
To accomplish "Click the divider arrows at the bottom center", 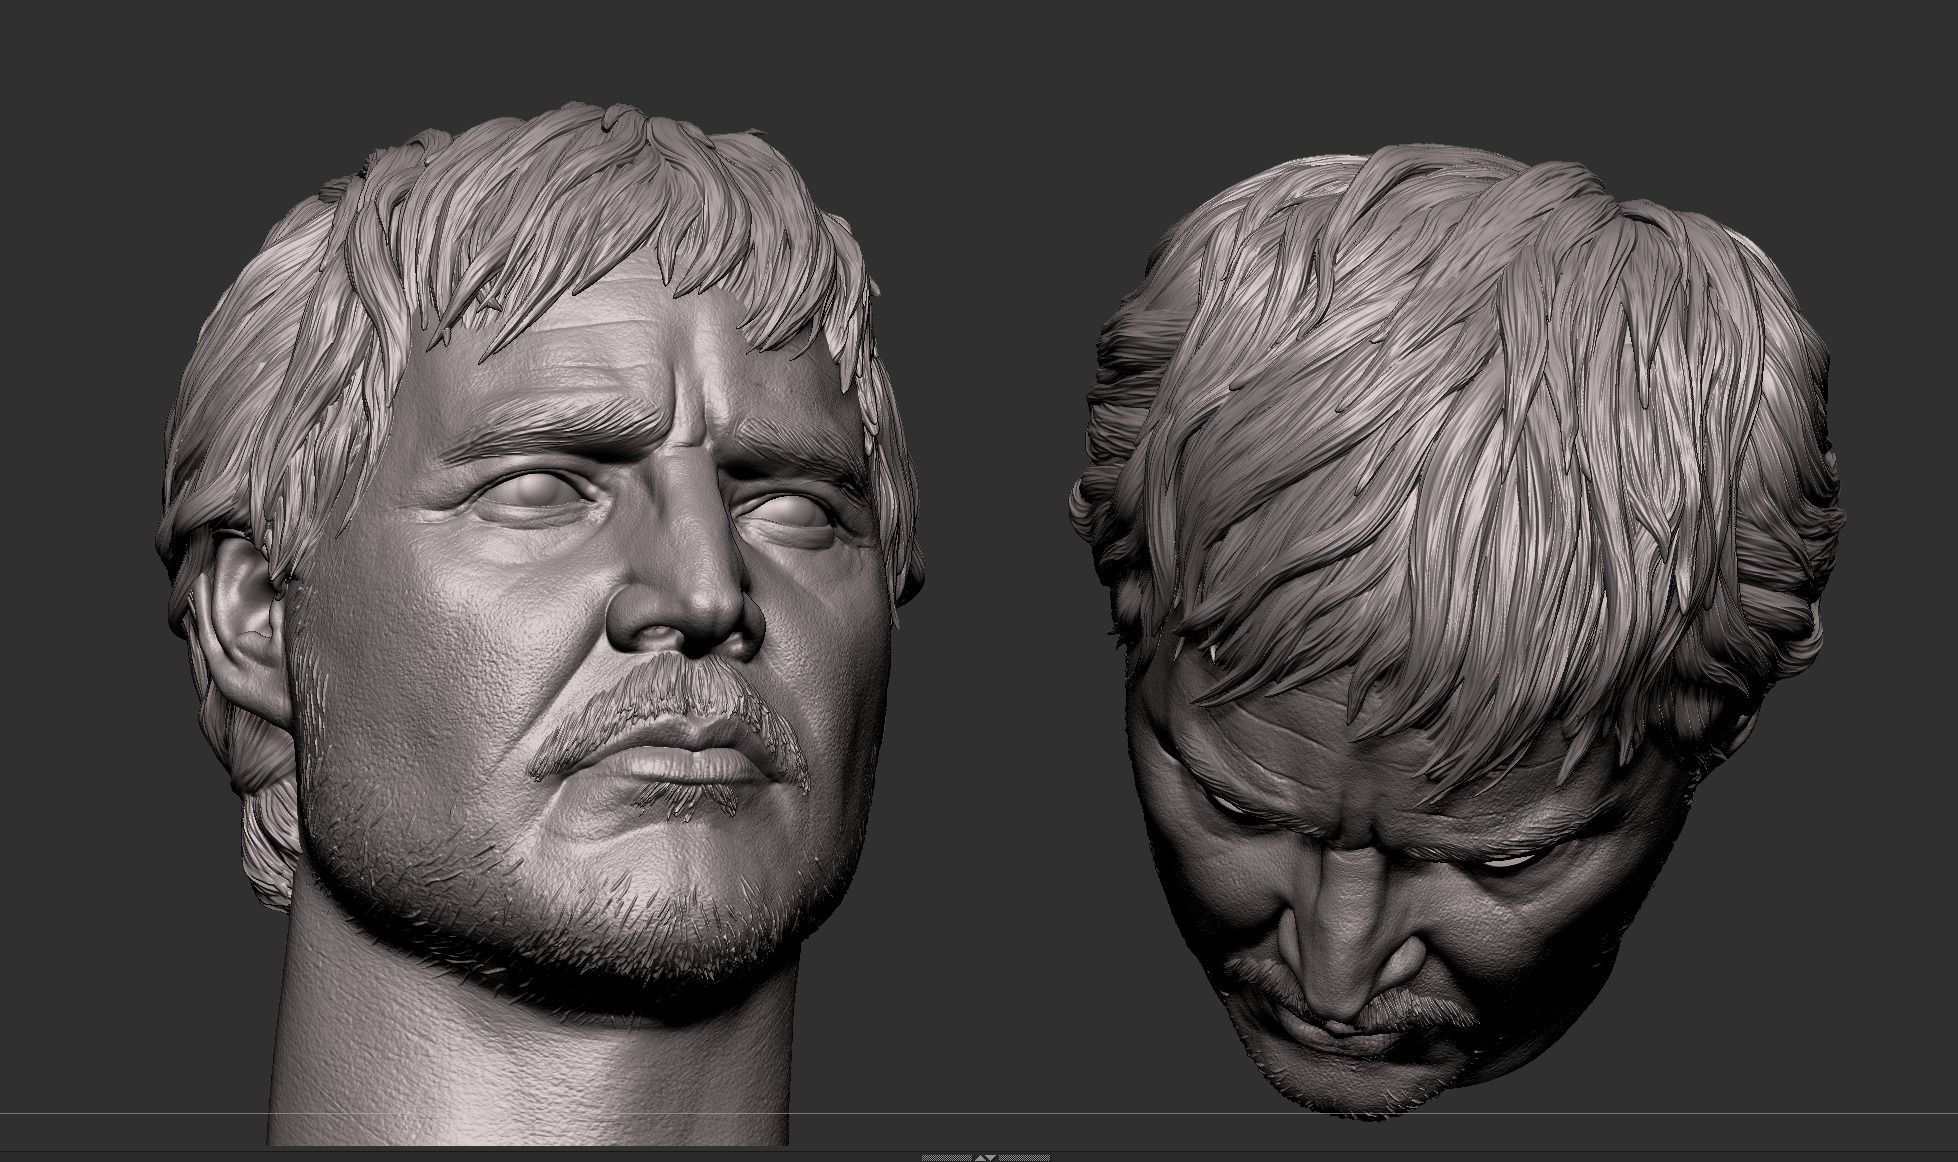I will click(985, 1157).
